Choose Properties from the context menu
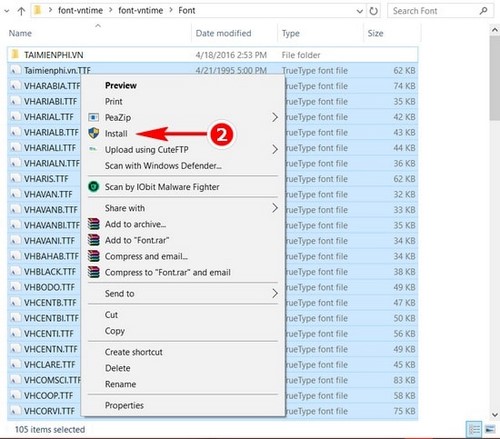This screenshot has width=500, height=439. pyautogui.click(x=124, y=405)
